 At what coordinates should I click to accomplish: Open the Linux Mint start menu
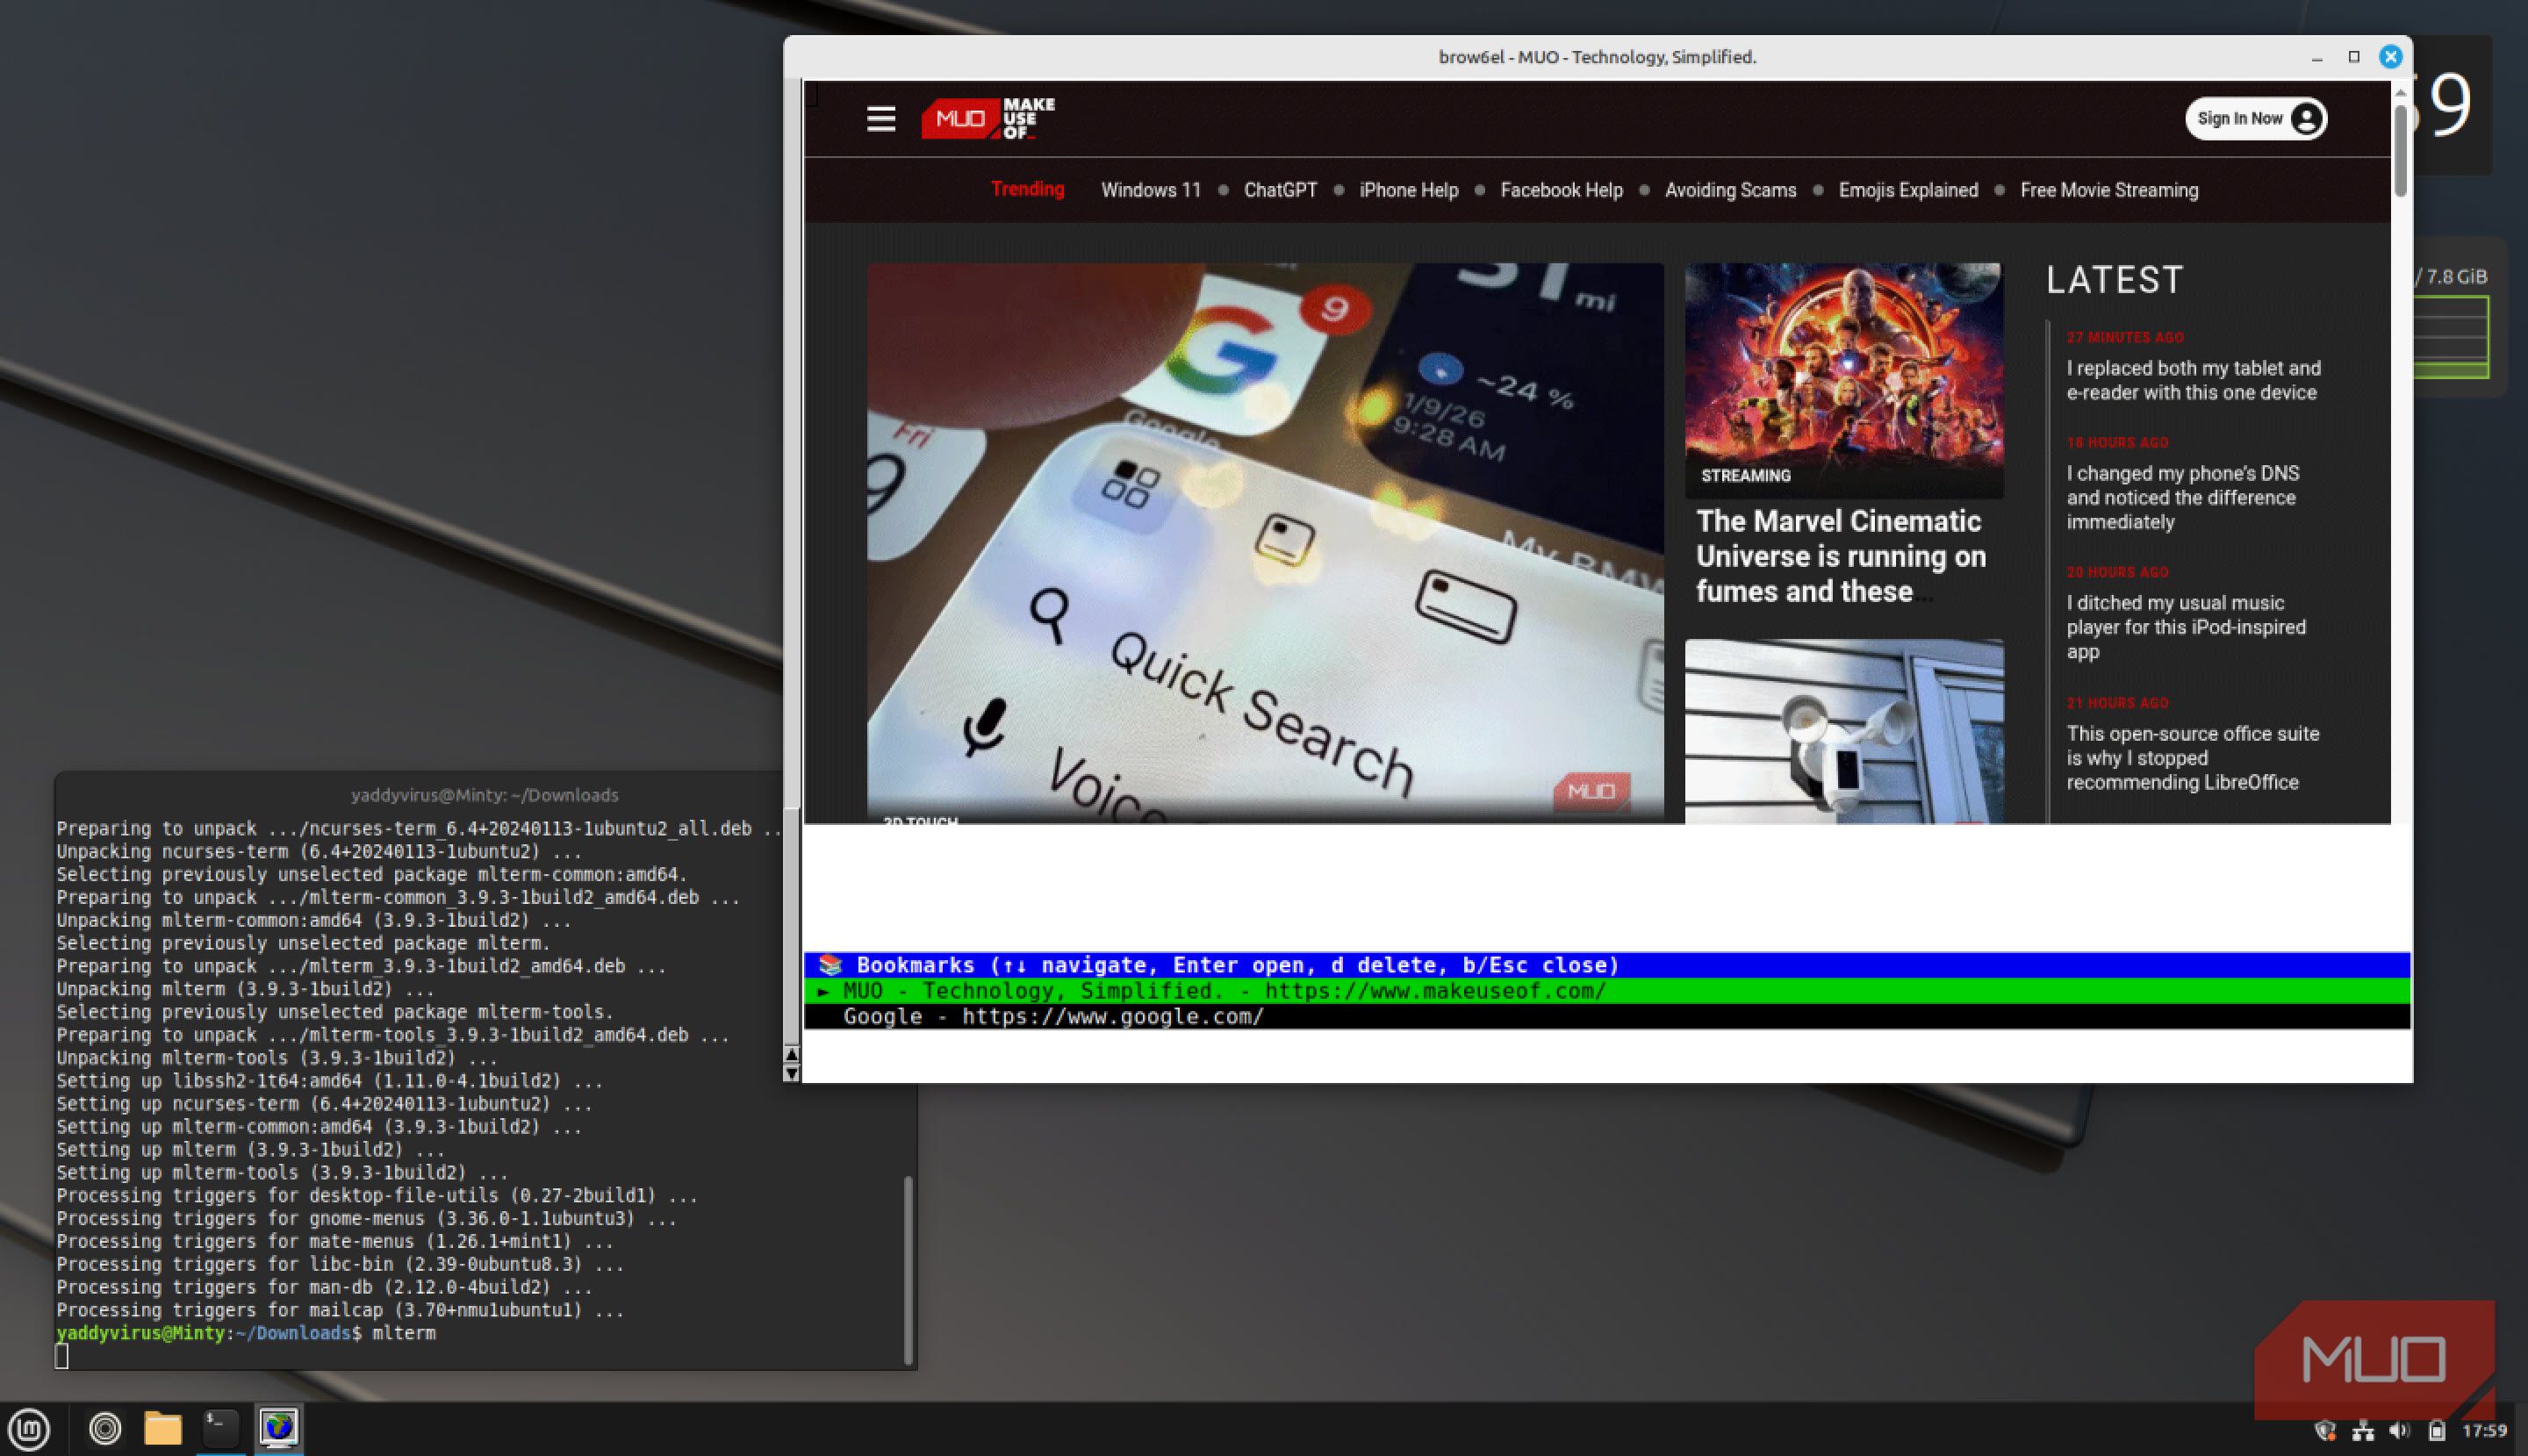pyautogui.click(x=29, y=1428)
